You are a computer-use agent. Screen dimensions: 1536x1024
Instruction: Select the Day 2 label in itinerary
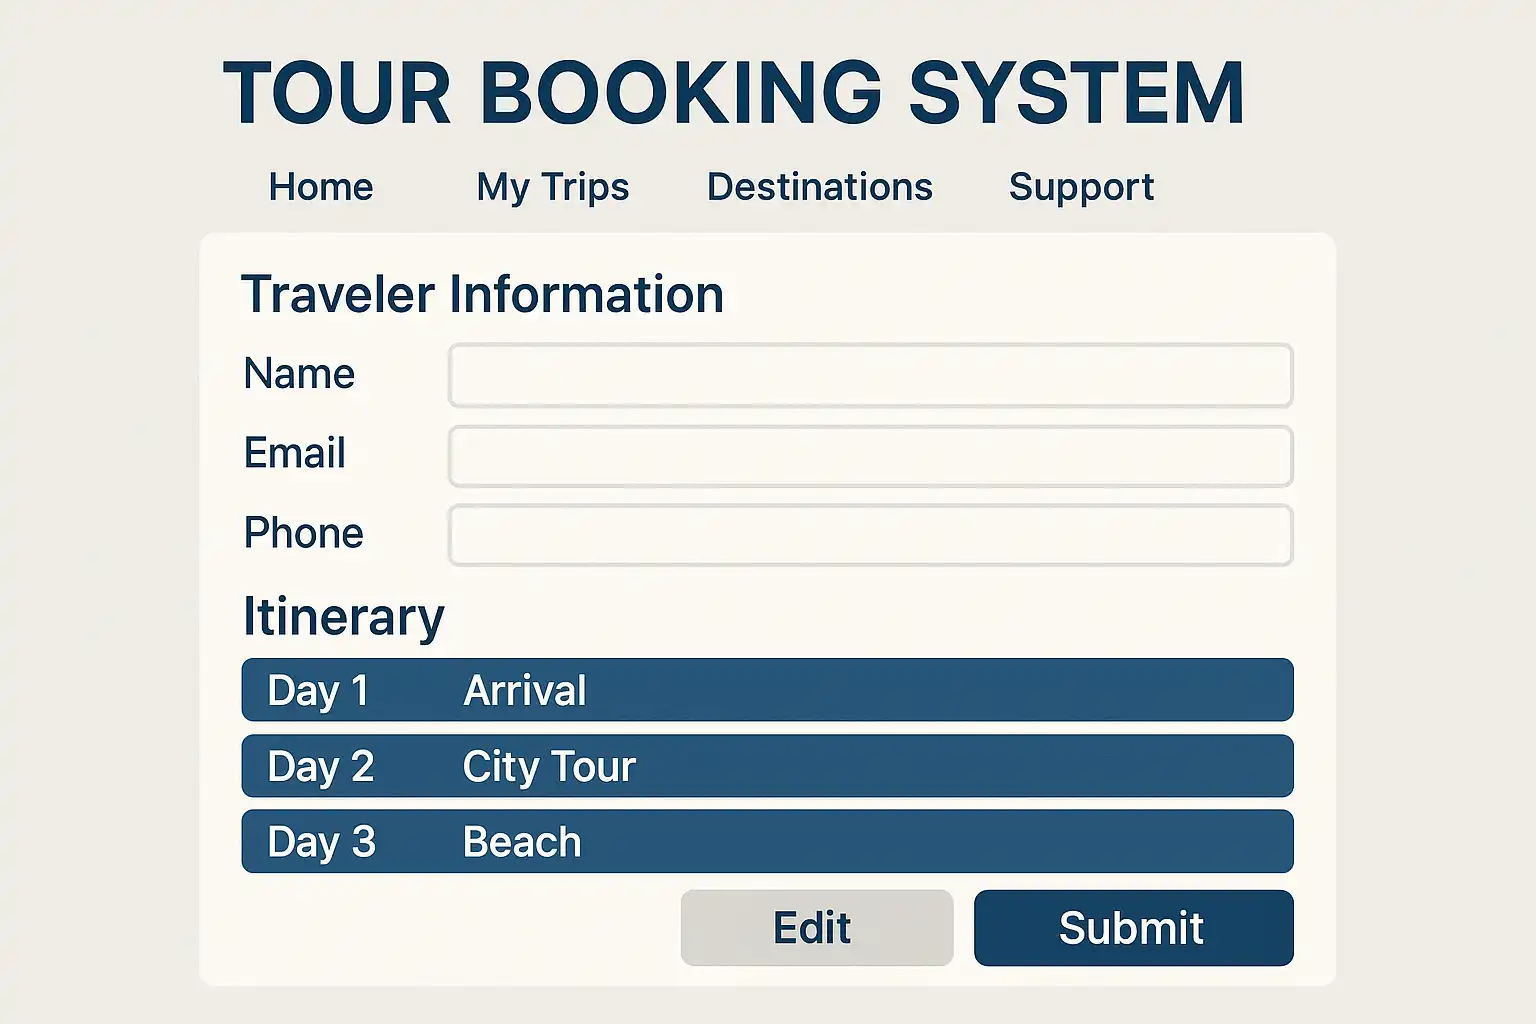(x=320, y=767)
